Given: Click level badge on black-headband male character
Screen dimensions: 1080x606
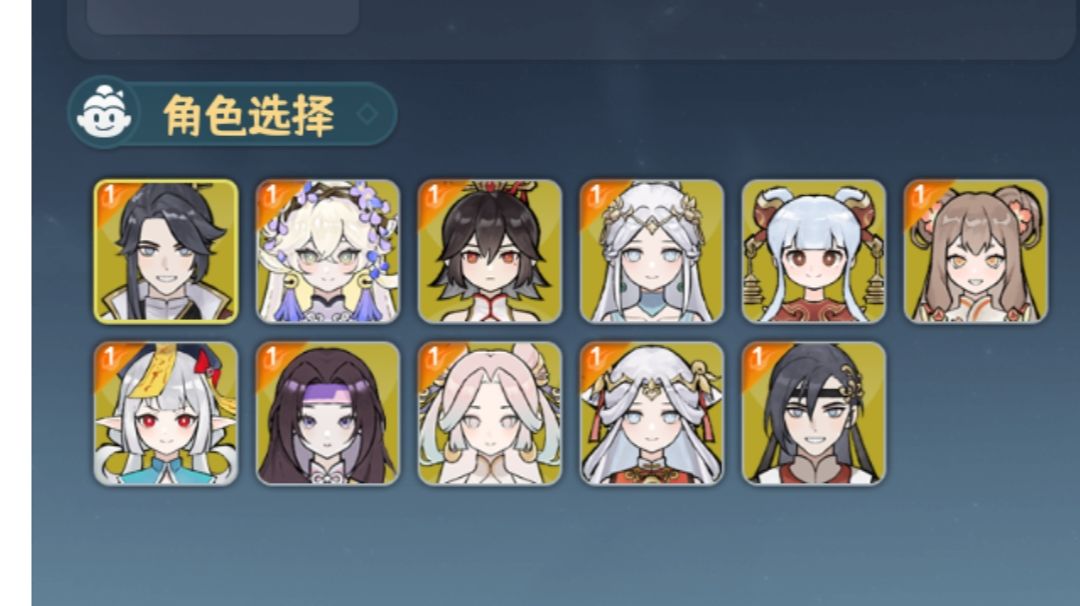Looking at the screenshot, I should point(758,358).
